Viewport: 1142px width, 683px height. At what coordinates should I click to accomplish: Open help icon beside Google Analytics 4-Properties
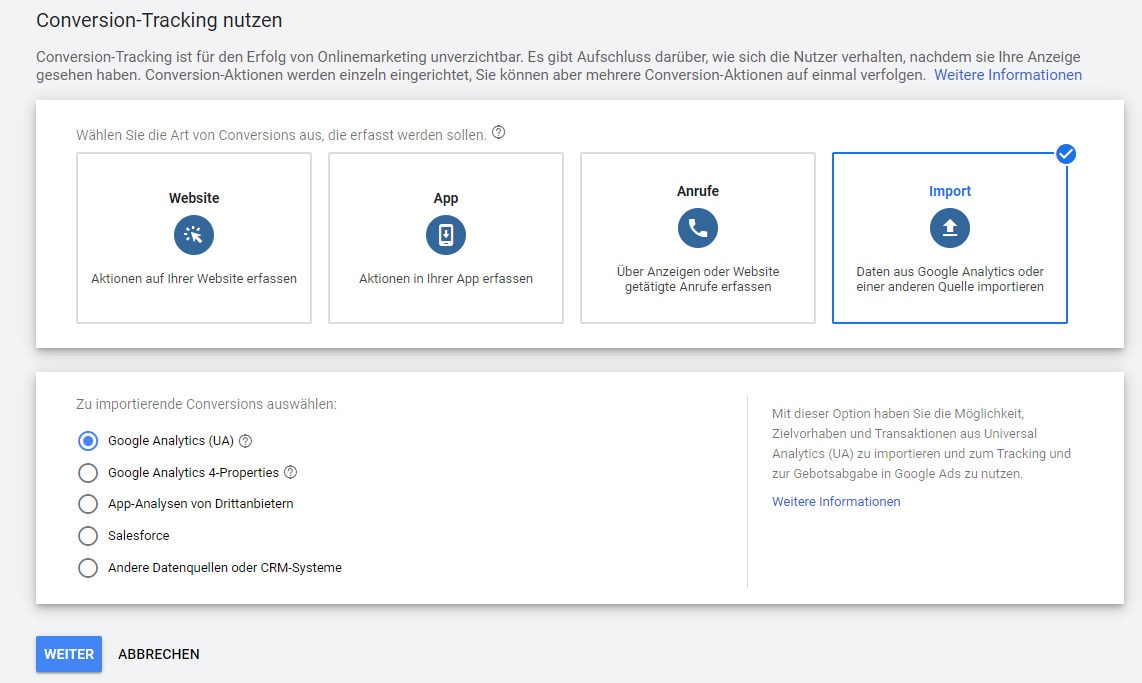(x=291, y=472)
